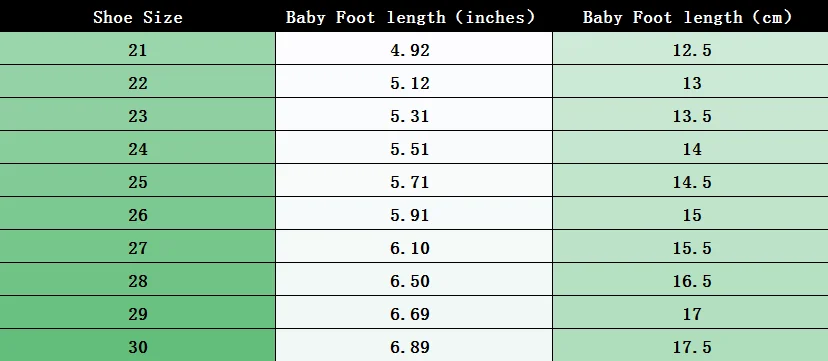Click shoe size 21 cell
The width and height of the screenshot is (828, 361).
click(x=137, y=49)
